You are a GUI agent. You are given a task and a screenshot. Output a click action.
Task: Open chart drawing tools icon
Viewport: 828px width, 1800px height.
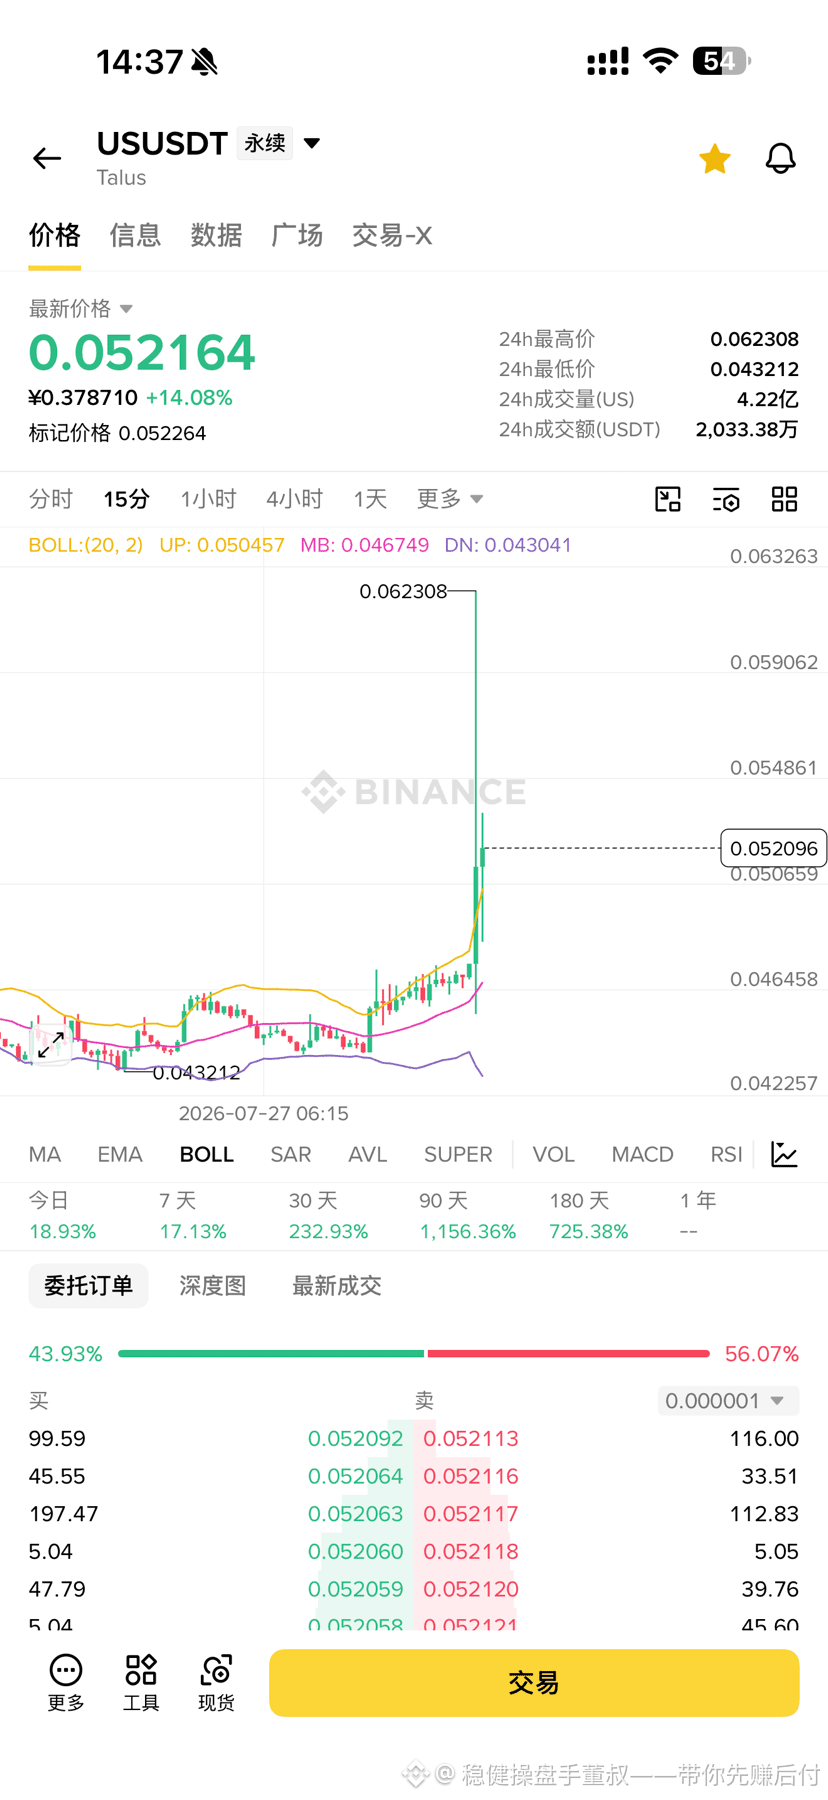click(x=668, y=499)
